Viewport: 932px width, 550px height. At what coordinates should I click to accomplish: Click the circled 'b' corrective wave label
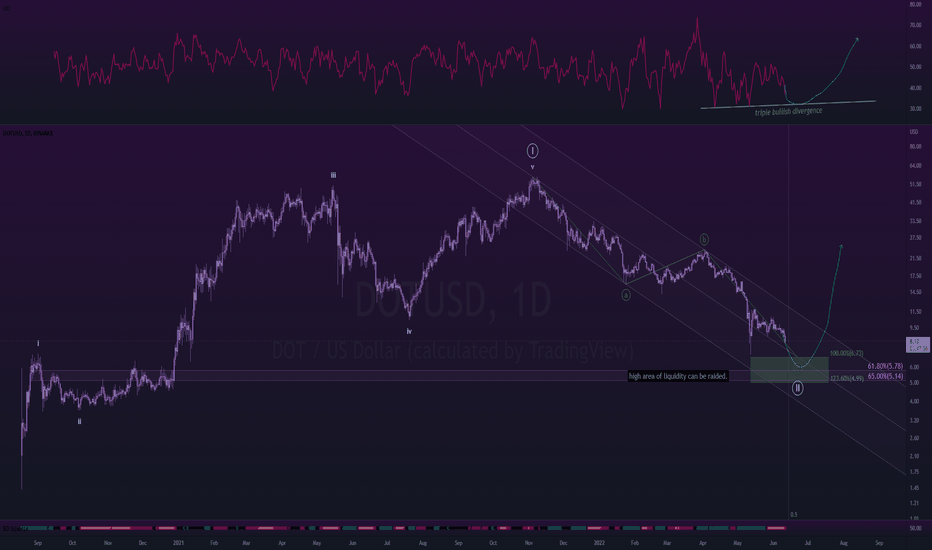click(x=704, y=240)
